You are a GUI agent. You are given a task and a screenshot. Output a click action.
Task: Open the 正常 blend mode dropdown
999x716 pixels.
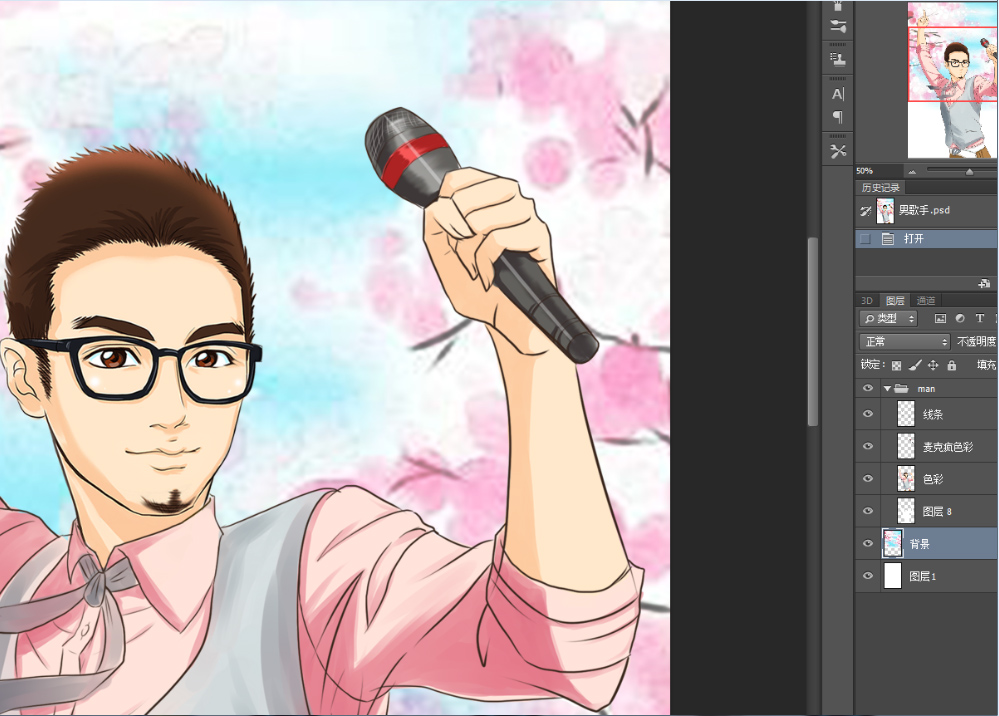click(905, 342)
